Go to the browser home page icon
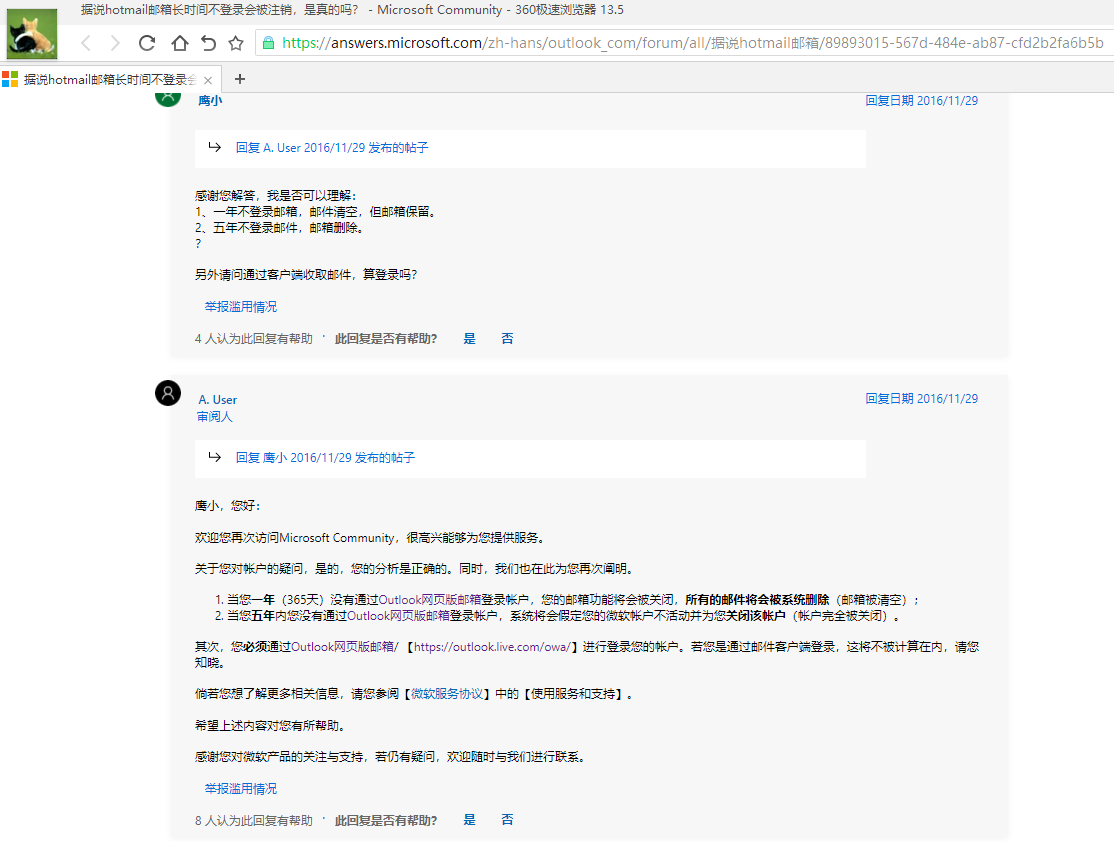 tap(180, 43)
